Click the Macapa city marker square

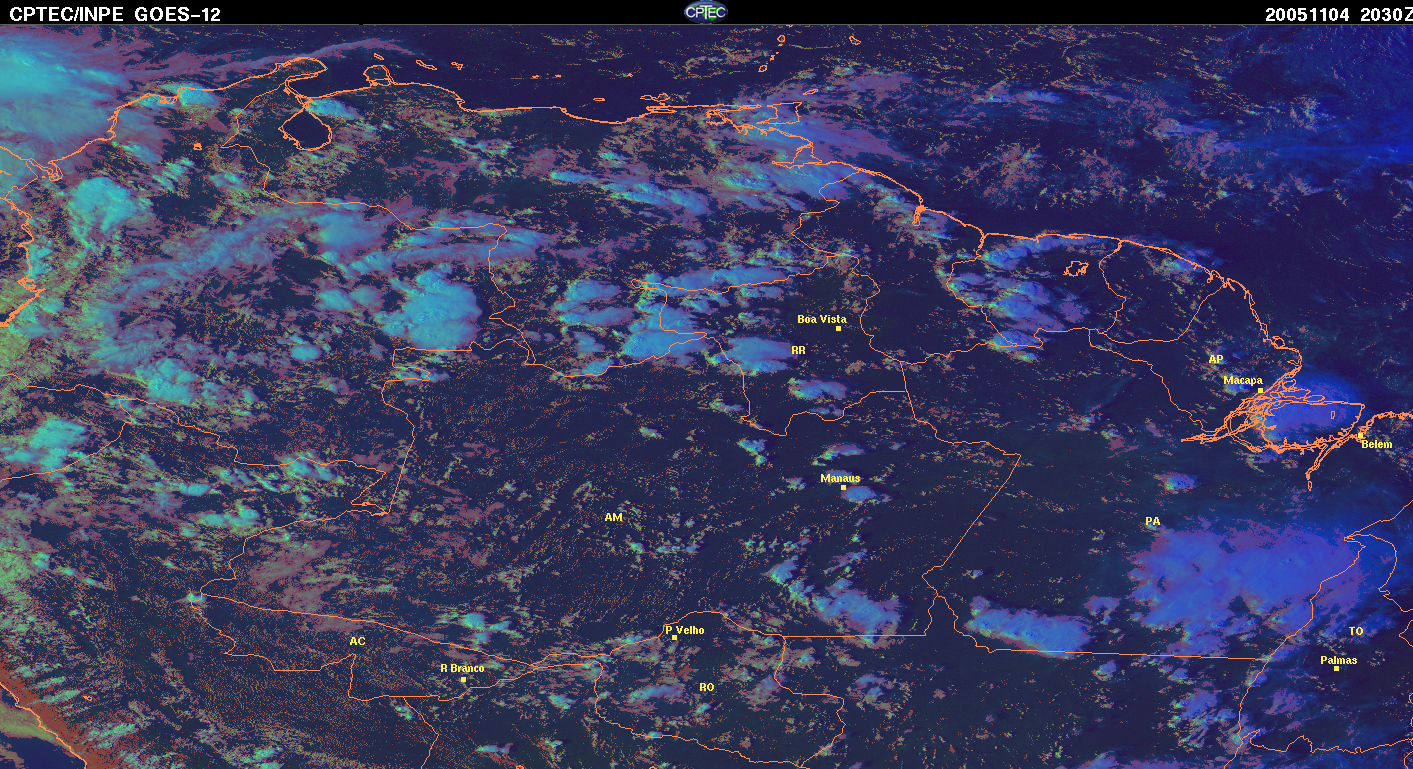(x=1260, y=389)
